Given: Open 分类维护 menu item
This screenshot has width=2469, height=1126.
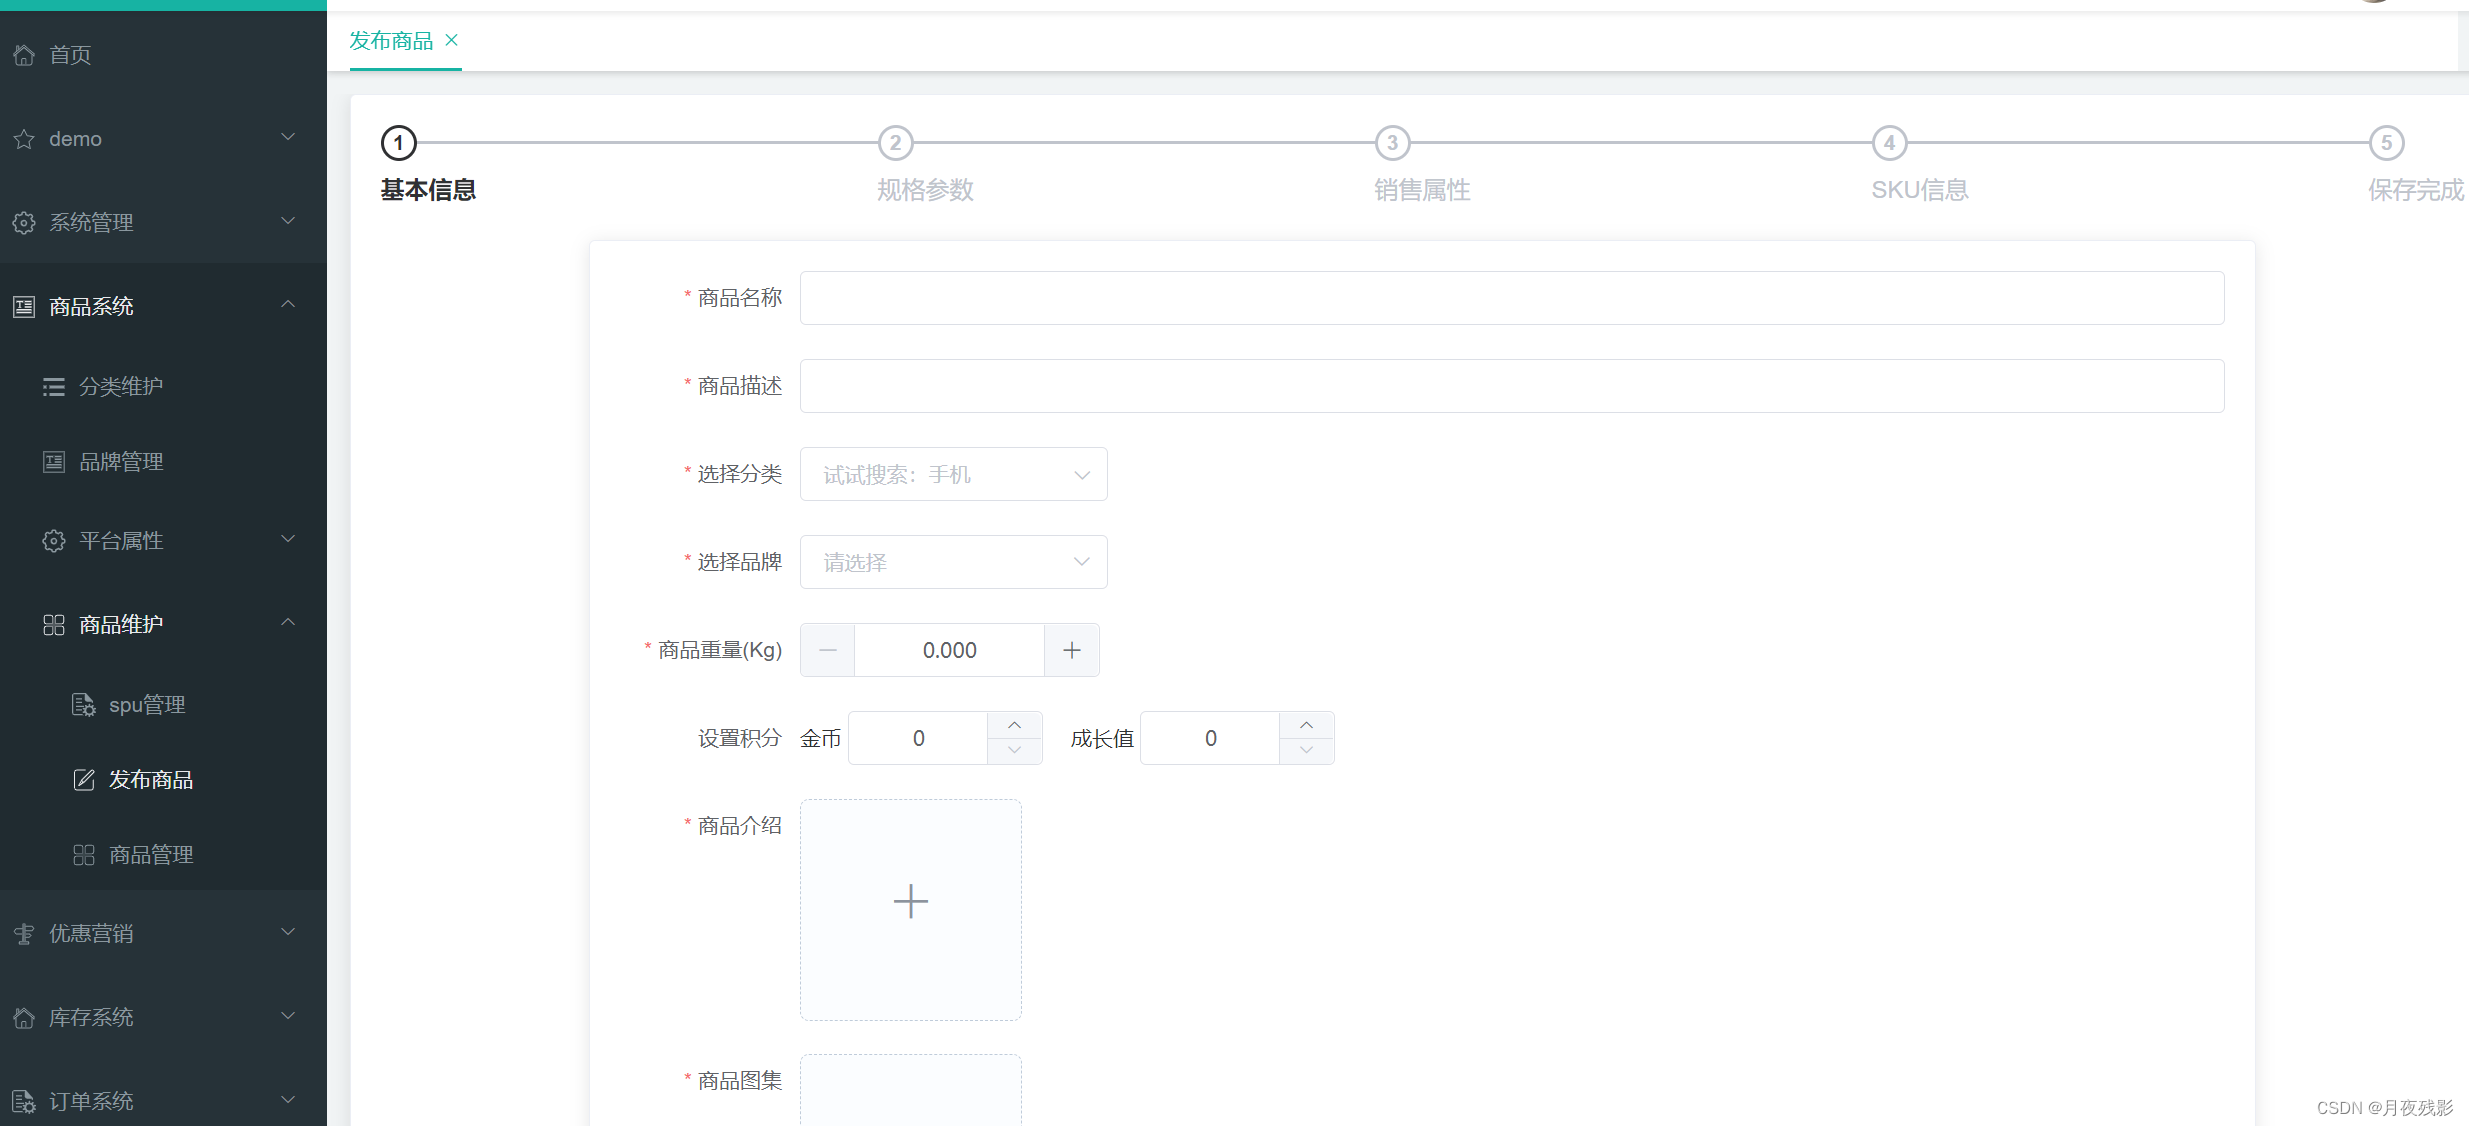Looking at the screenshot, I should pyautogui.click(x=163, y=386).
